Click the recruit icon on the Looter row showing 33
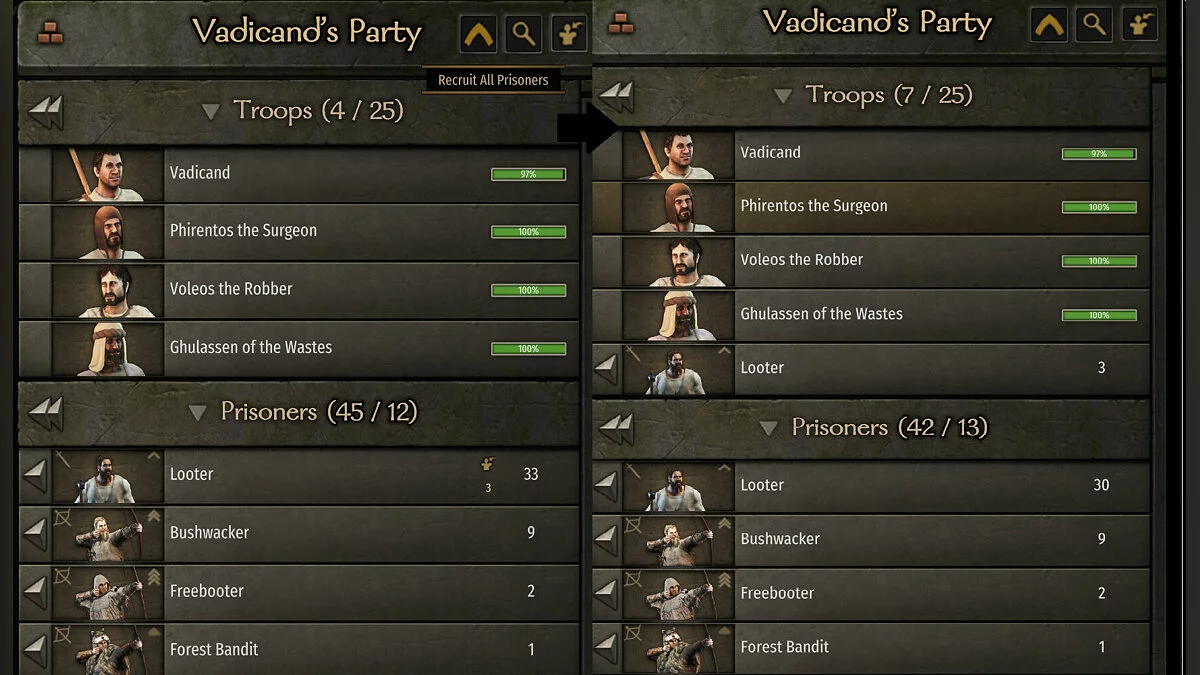 click(x=488, y=464)
